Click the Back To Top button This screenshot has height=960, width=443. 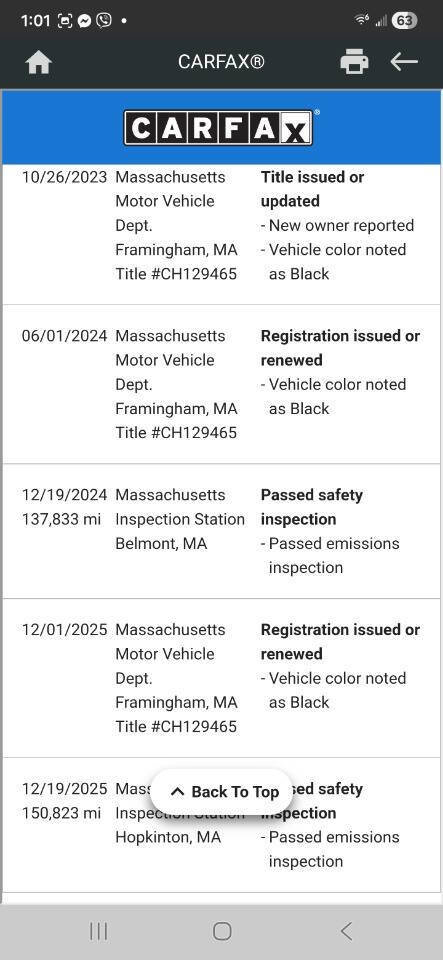pos(221,792)
